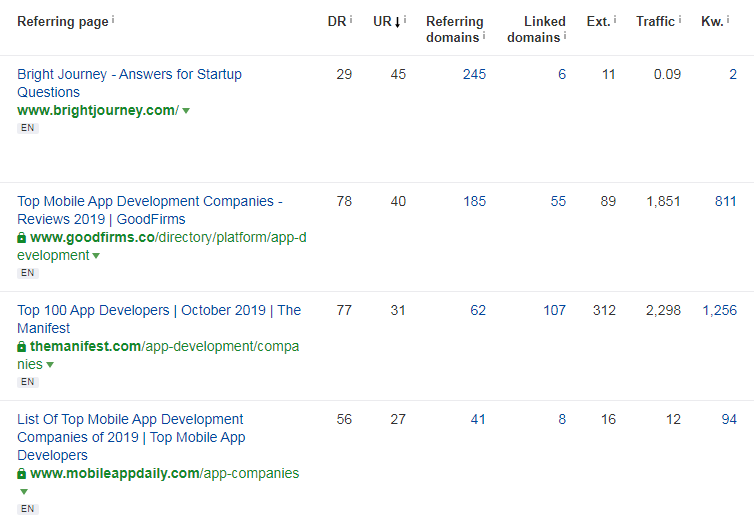Expand the brightjourney.com URL dropdown arrow
Viewport: 754px width, 525px height.
click(x=186, y=111)
